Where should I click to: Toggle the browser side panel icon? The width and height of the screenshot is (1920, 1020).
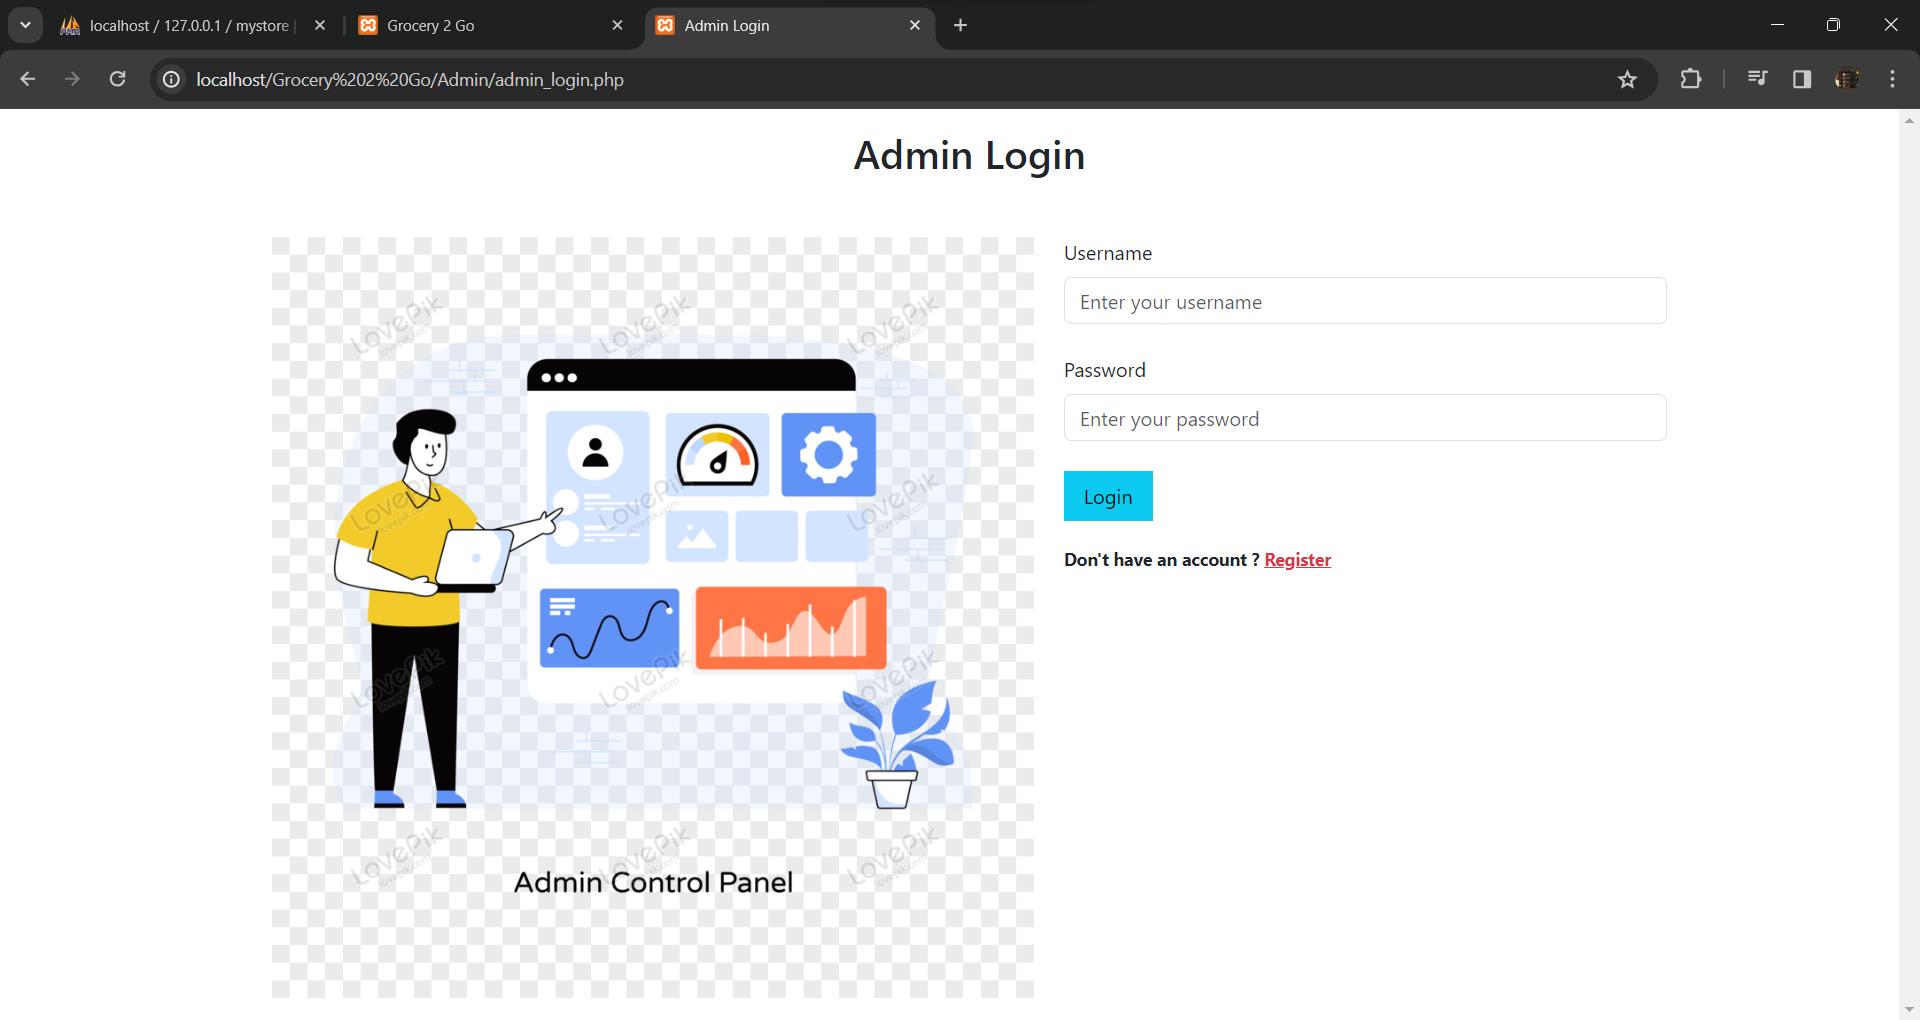pos(1802,79)
